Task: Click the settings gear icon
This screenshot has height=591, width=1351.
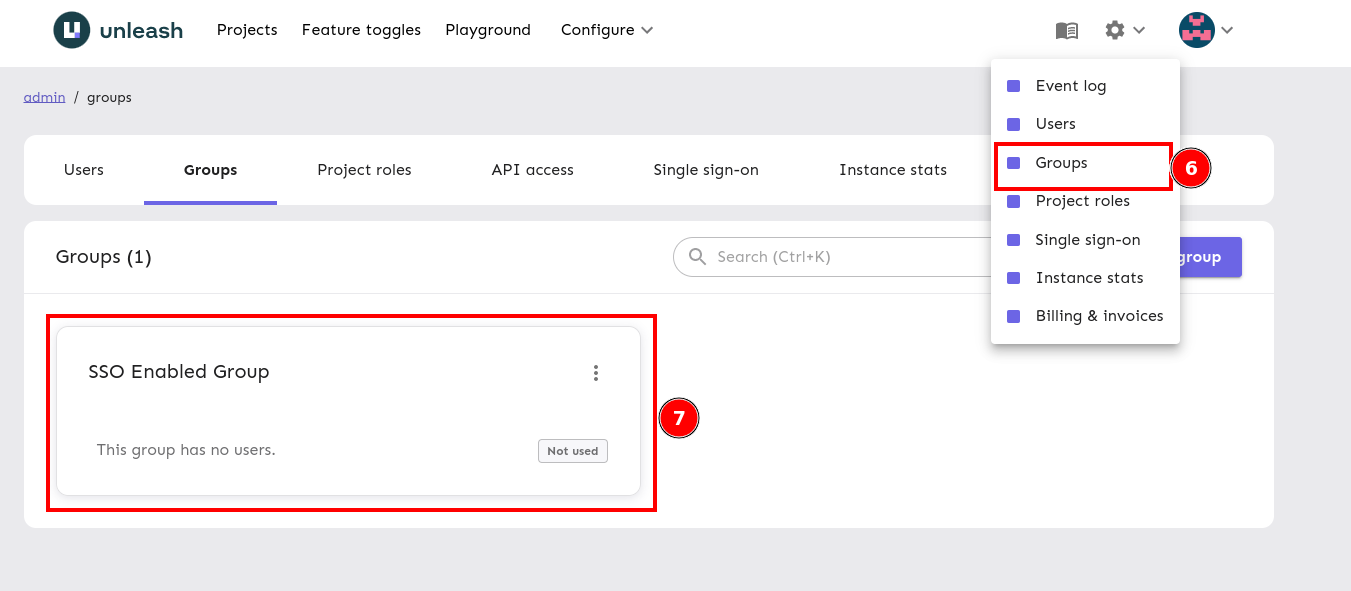Action: 1114,30
